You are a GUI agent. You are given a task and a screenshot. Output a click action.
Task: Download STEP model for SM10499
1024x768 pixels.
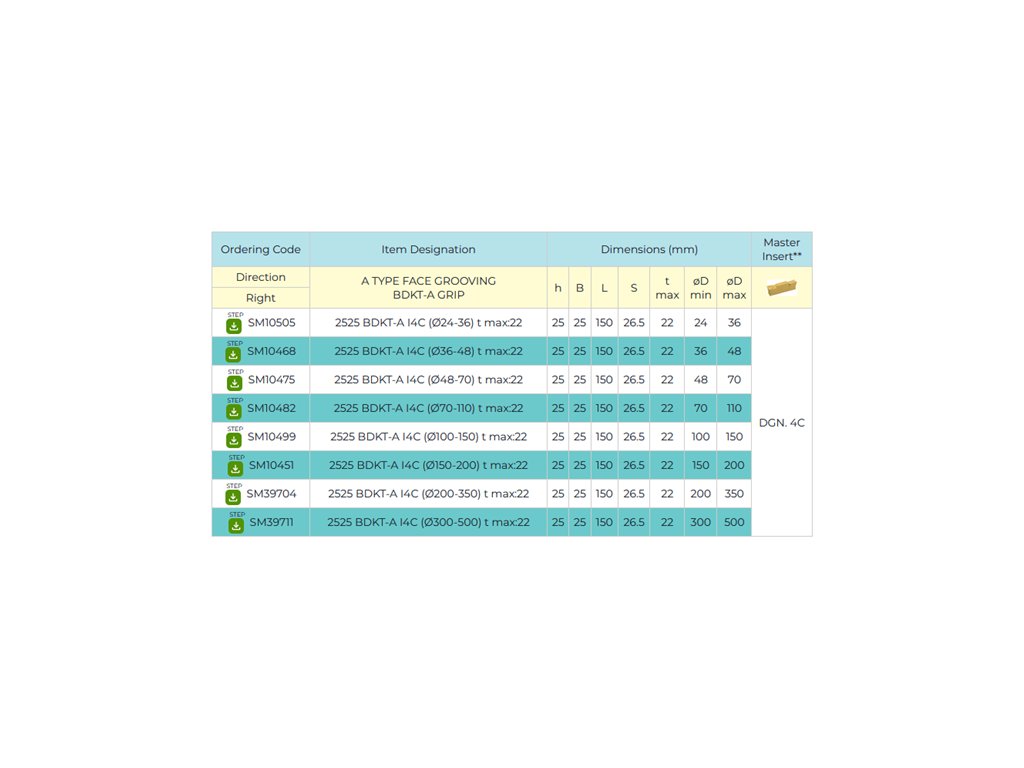point(234,439)
